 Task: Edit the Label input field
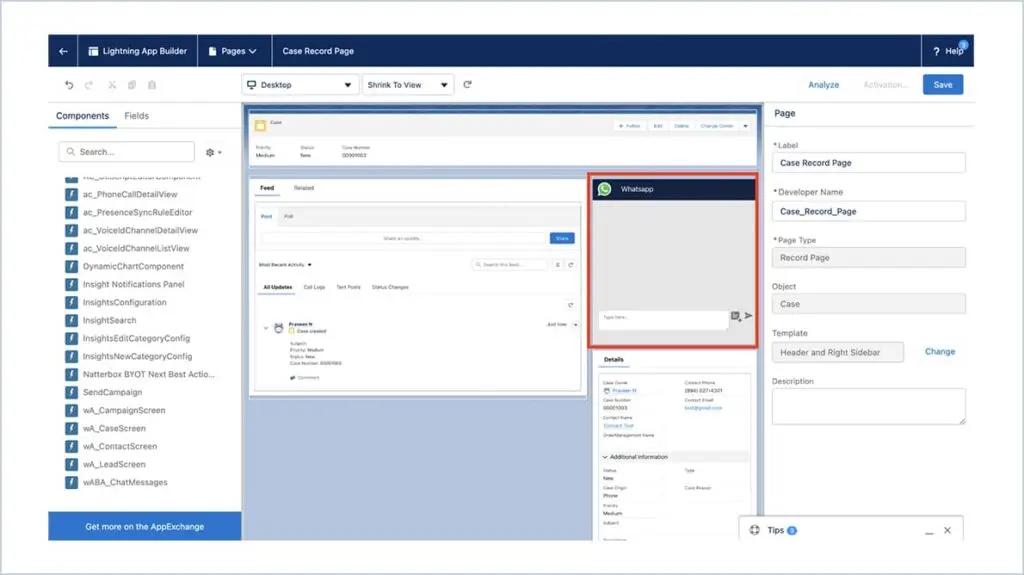point(869,163)
